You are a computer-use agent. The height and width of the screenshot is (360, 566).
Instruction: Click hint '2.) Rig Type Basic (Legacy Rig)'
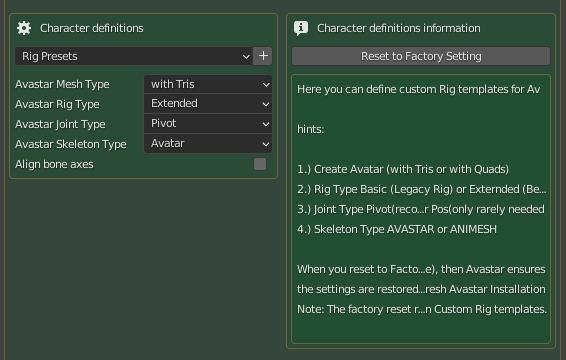click(422, 189)
